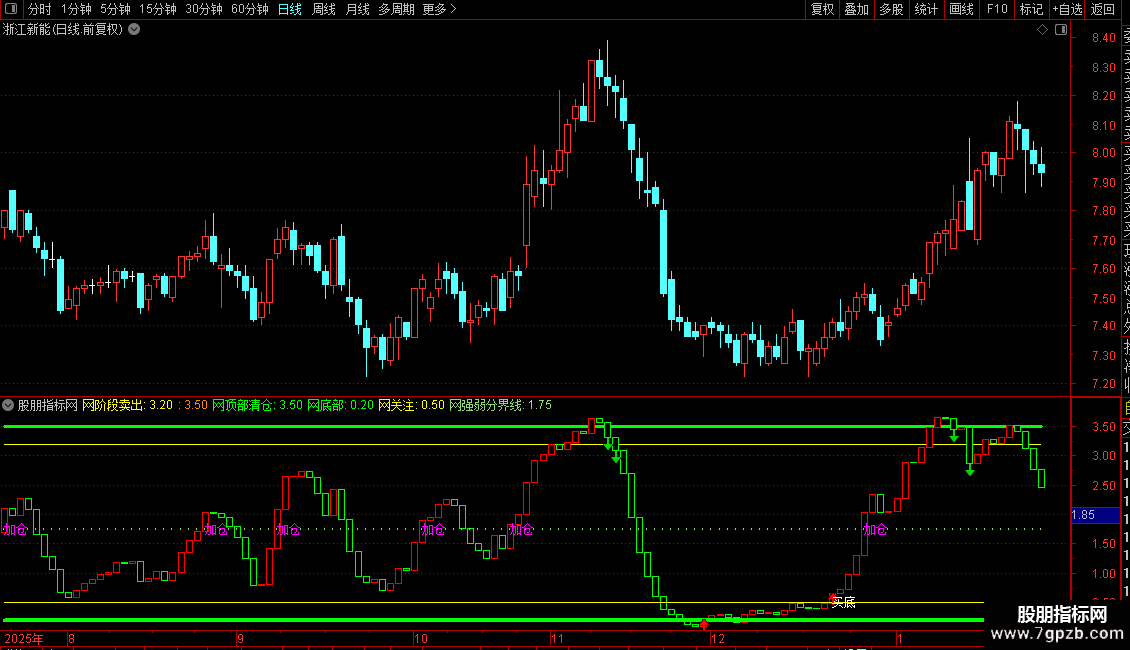Toggle the right info panel icon
Image resolution: width=1130 pixels, height=650 pixels.
pyautogui.click(x=1061, y=30)
